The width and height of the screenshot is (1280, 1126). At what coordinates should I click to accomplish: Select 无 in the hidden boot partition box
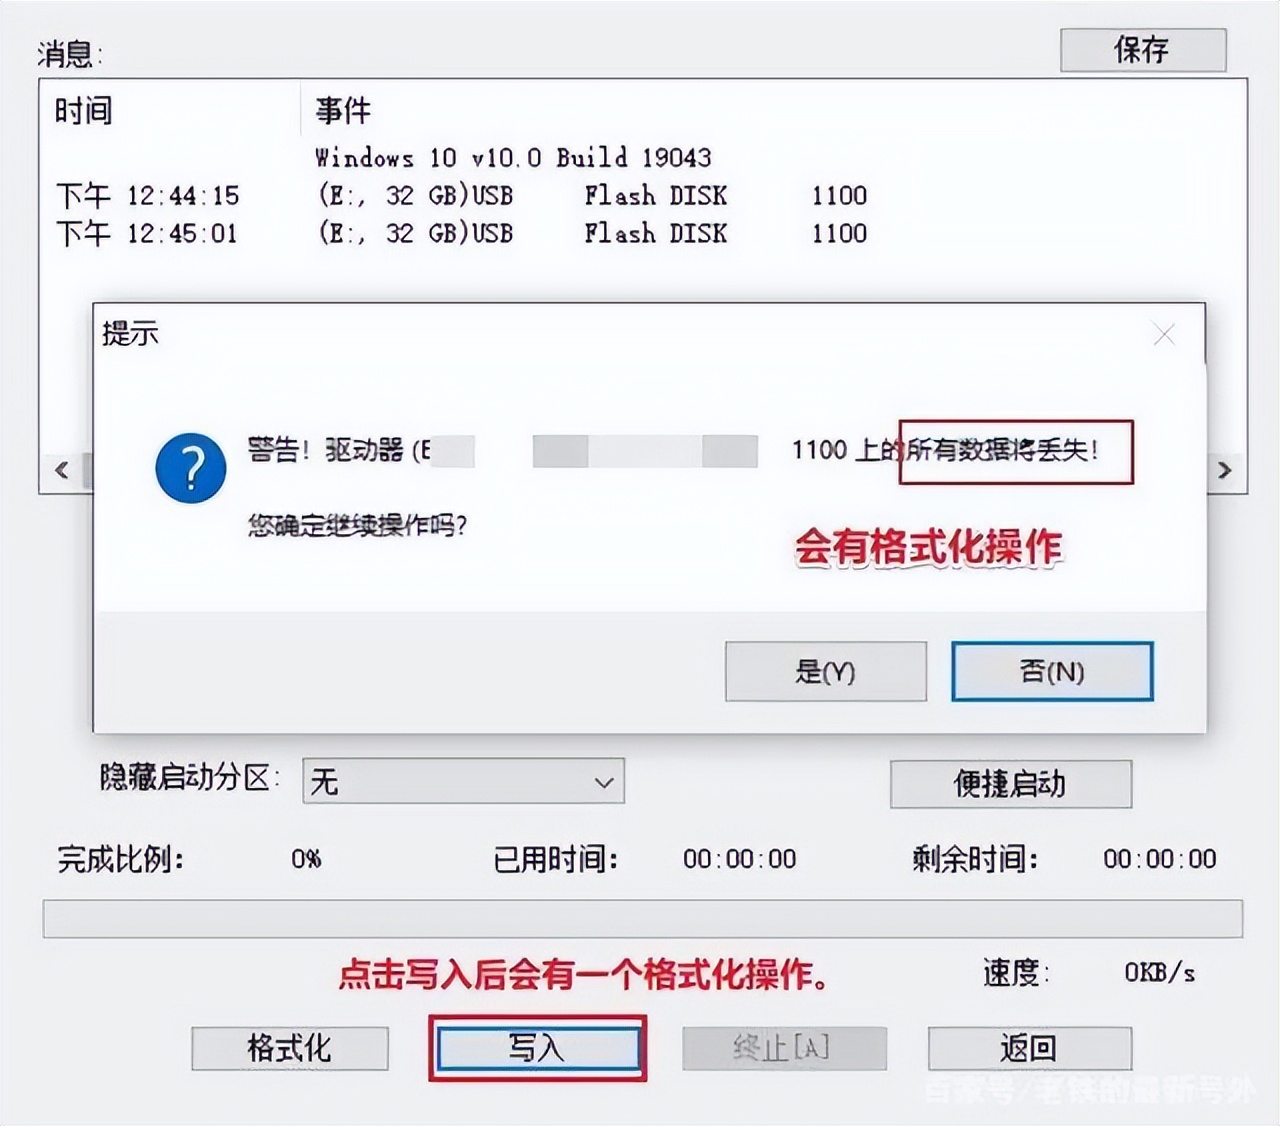click(x=330, y=783)
